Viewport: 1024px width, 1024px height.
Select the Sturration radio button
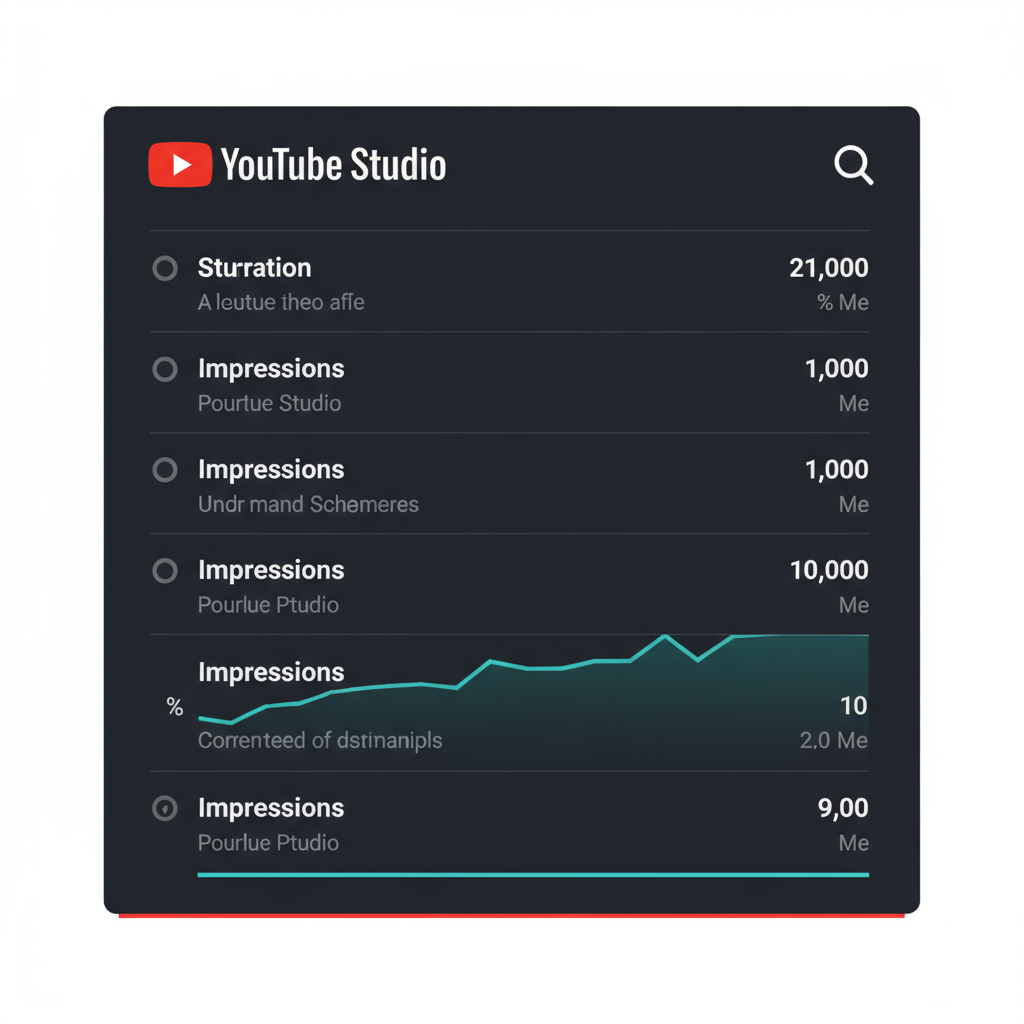[165, 268]
